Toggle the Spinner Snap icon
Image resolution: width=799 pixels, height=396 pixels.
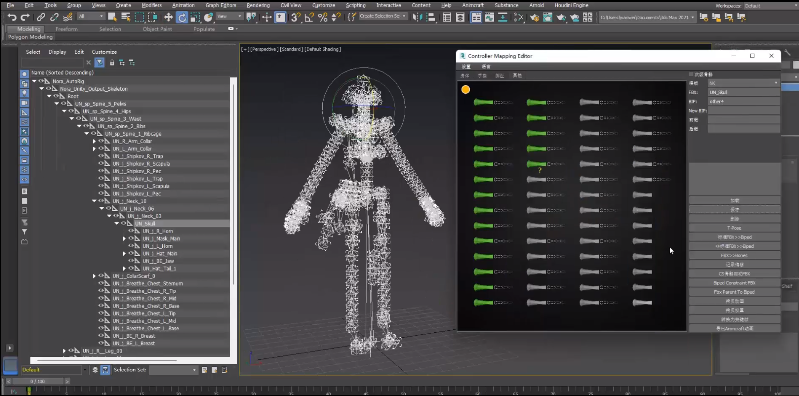[x=336, y=17]
